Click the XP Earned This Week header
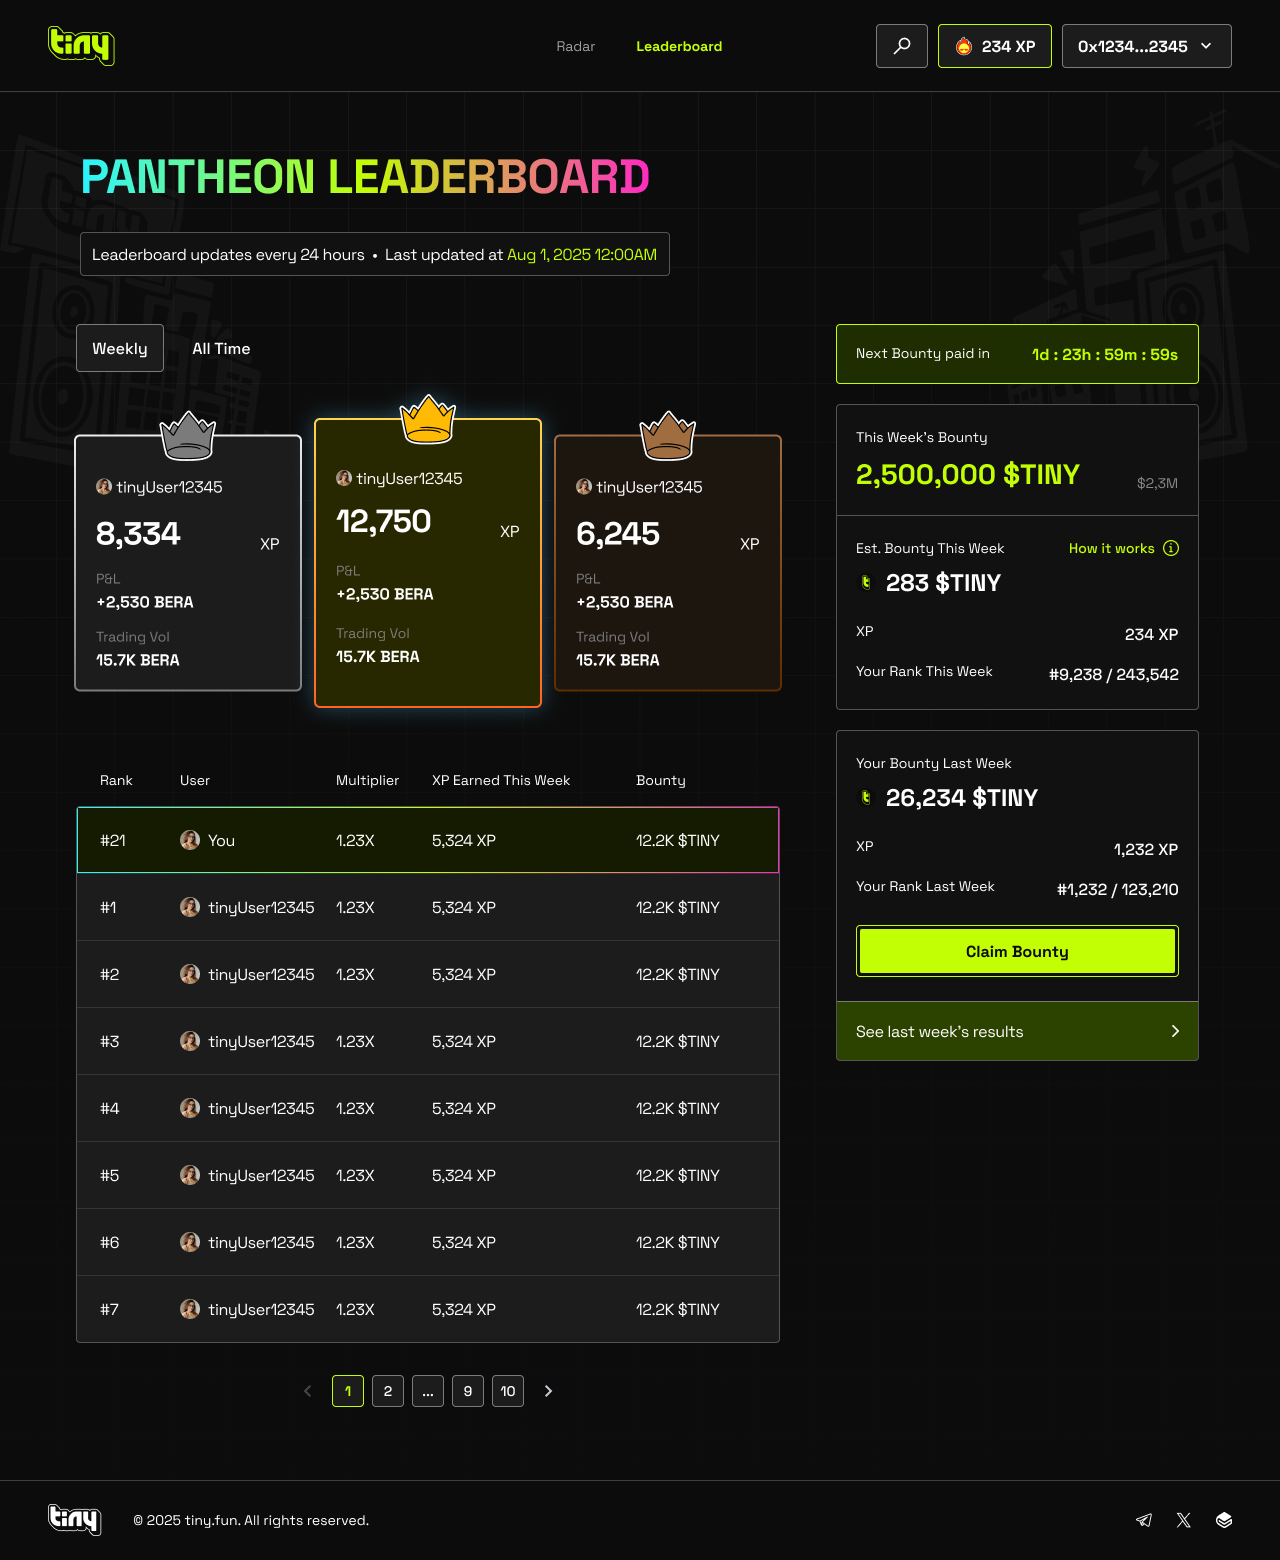Screen dimensions: 1280x1560 point(501,780)
